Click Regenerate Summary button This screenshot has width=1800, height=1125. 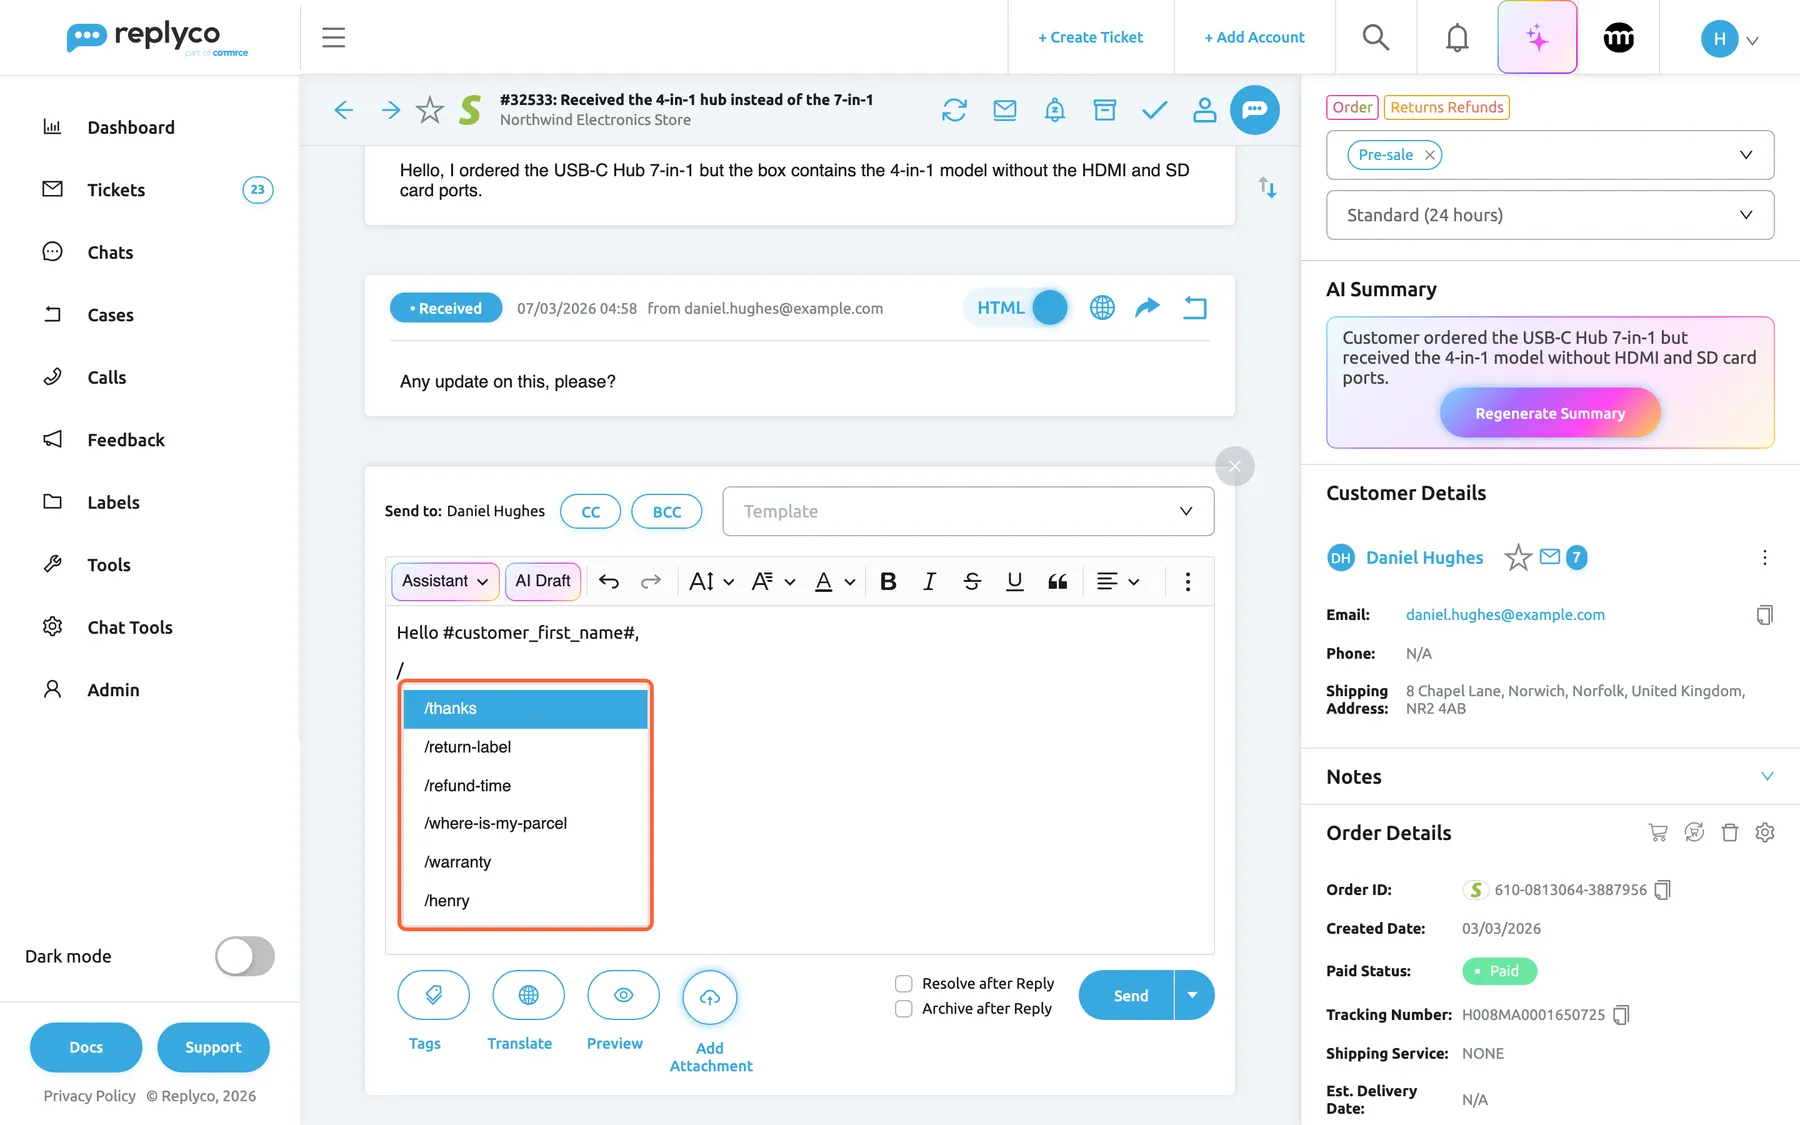tap(1550, 413)
